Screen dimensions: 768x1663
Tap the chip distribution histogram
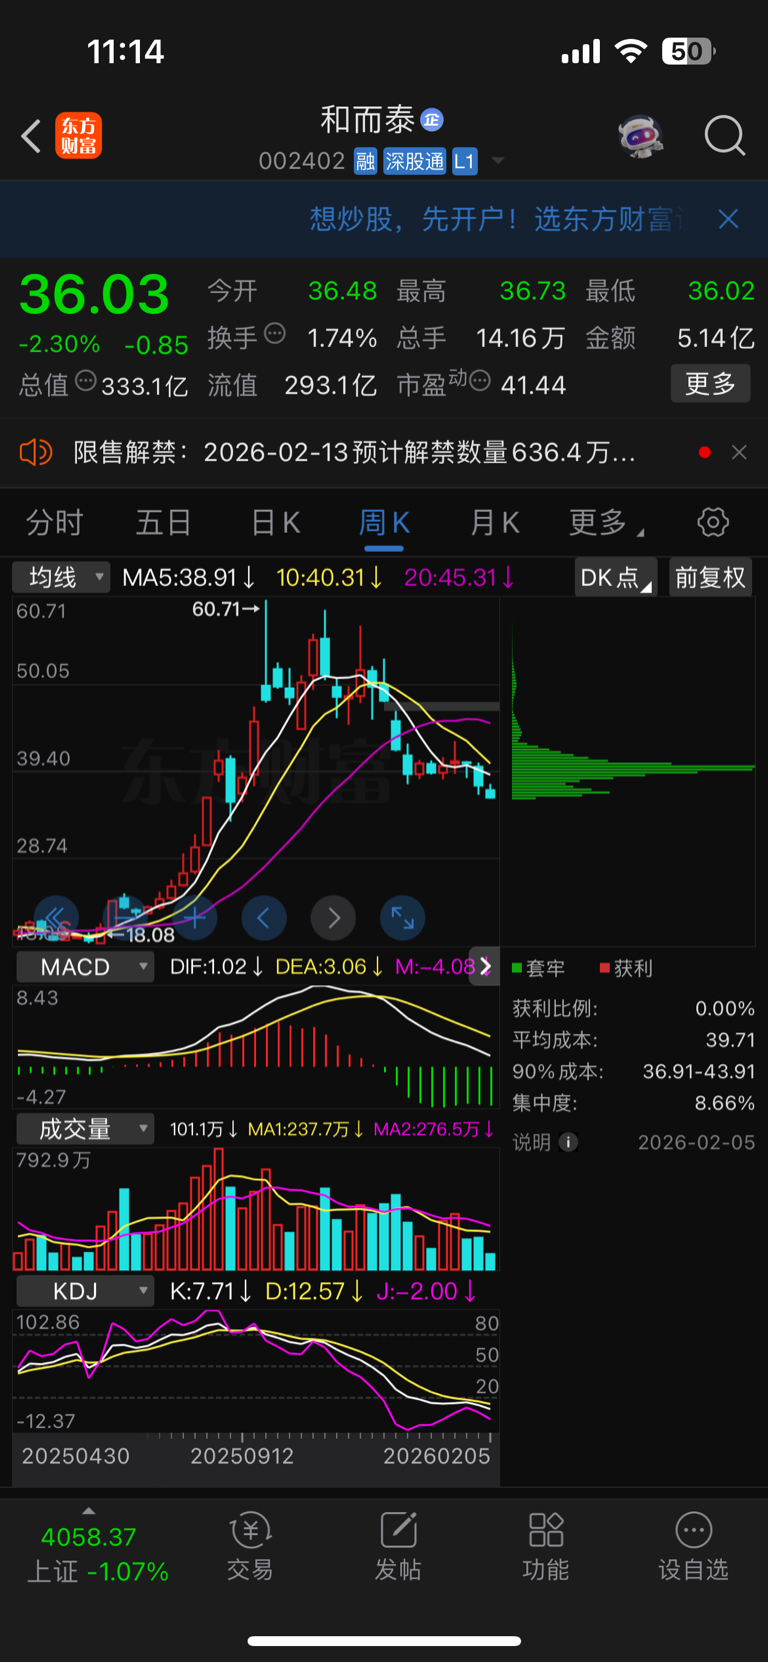632,770
